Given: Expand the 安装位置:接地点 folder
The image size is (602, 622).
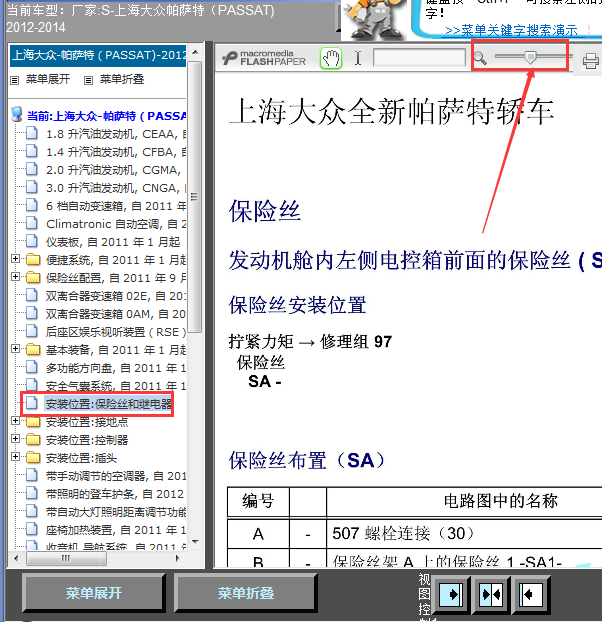Looking at the screenshot, I should [x=15, y=420].
